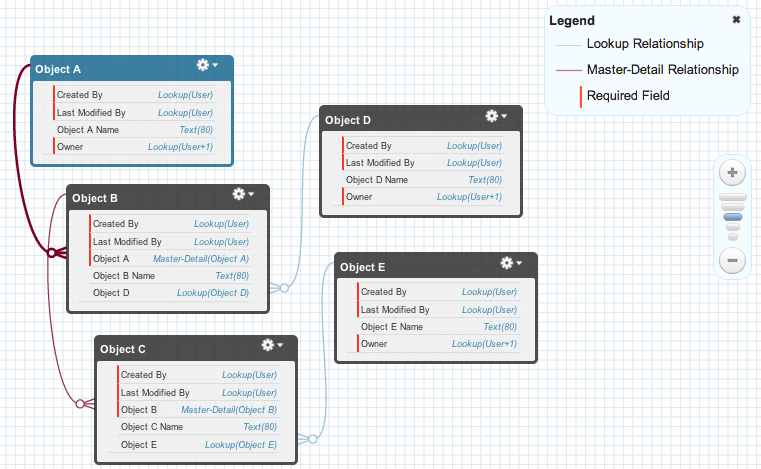Screen dimensions: 761x469
Task: Click the highlighted zoom slider level
Action: click(x=732, y=217)
